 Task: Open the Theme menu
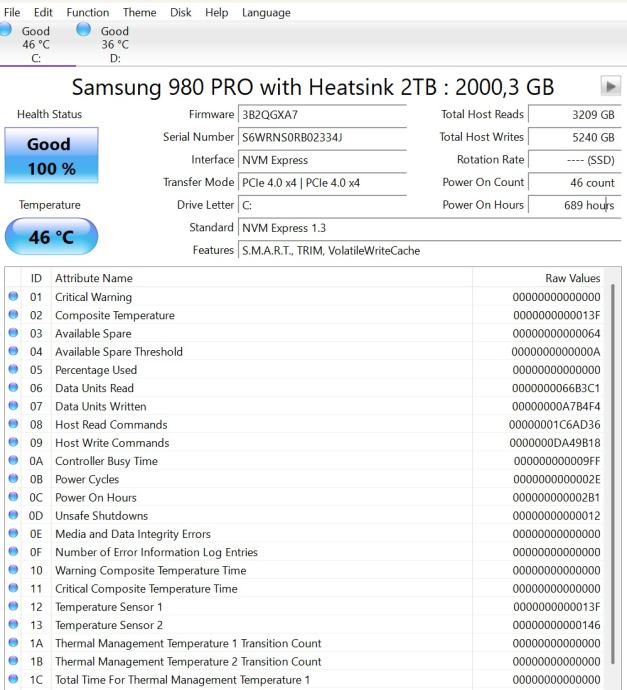point(139,12)
